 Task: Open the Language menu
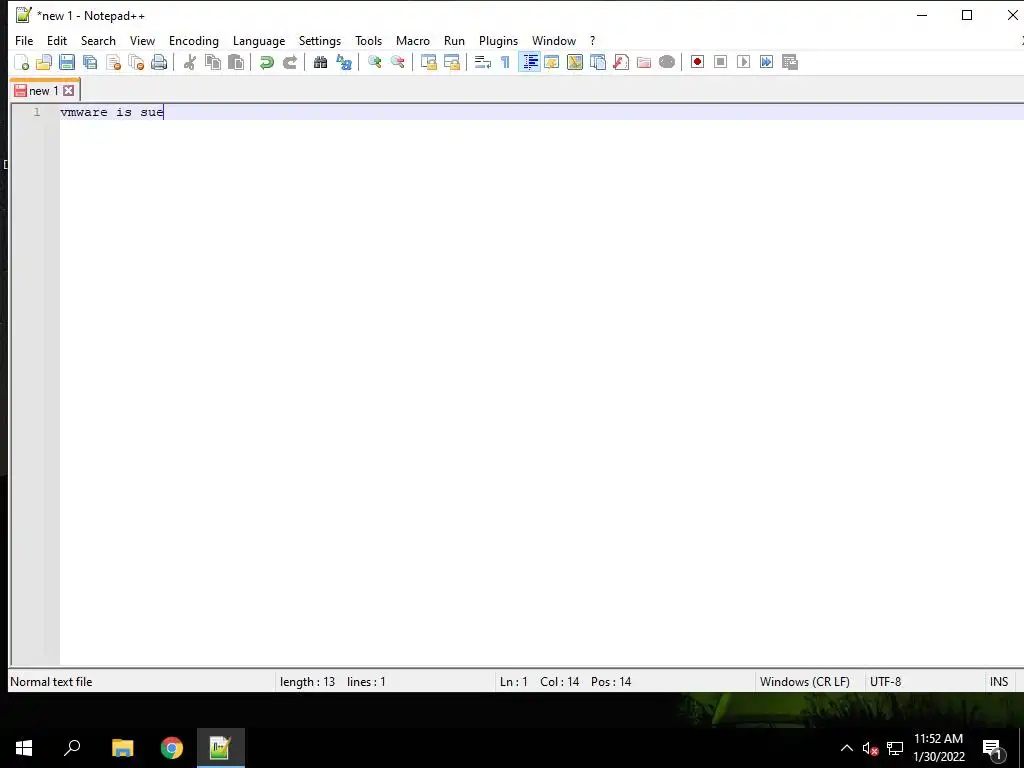click(259, 40)
